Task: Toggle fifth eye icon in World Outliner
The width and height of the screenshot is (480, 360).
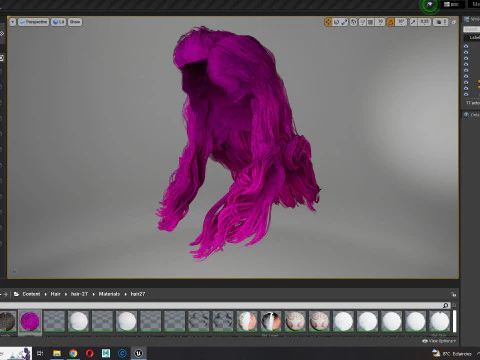Action: (x=466, y=70)
